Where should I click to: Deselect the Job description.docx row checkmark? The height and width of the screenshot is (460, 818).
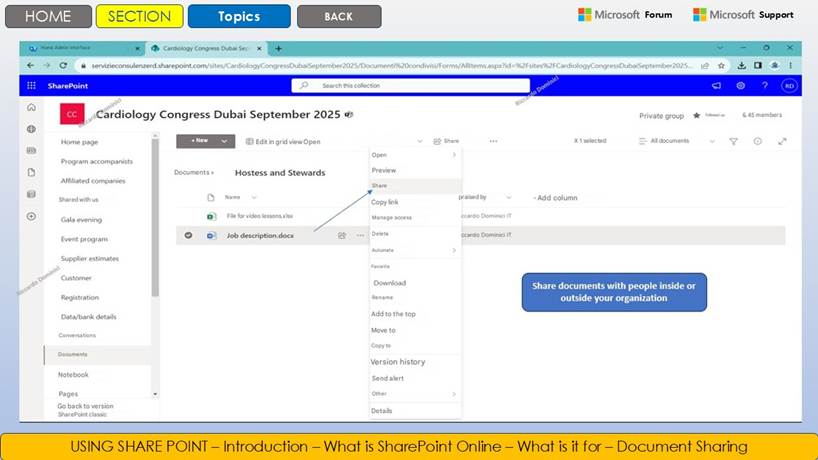(188, 235)
